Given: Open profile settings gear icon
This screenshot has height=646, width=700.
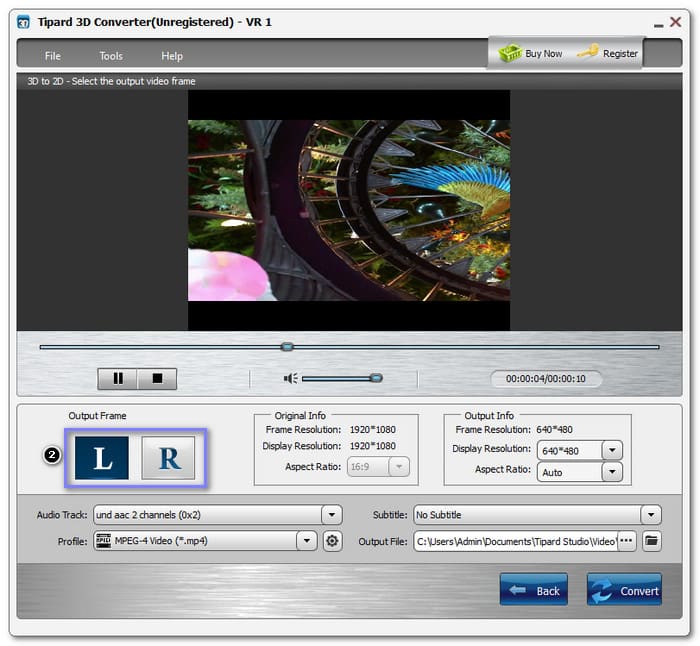Looking at the screenshot, I should click(x=333, y=541).
